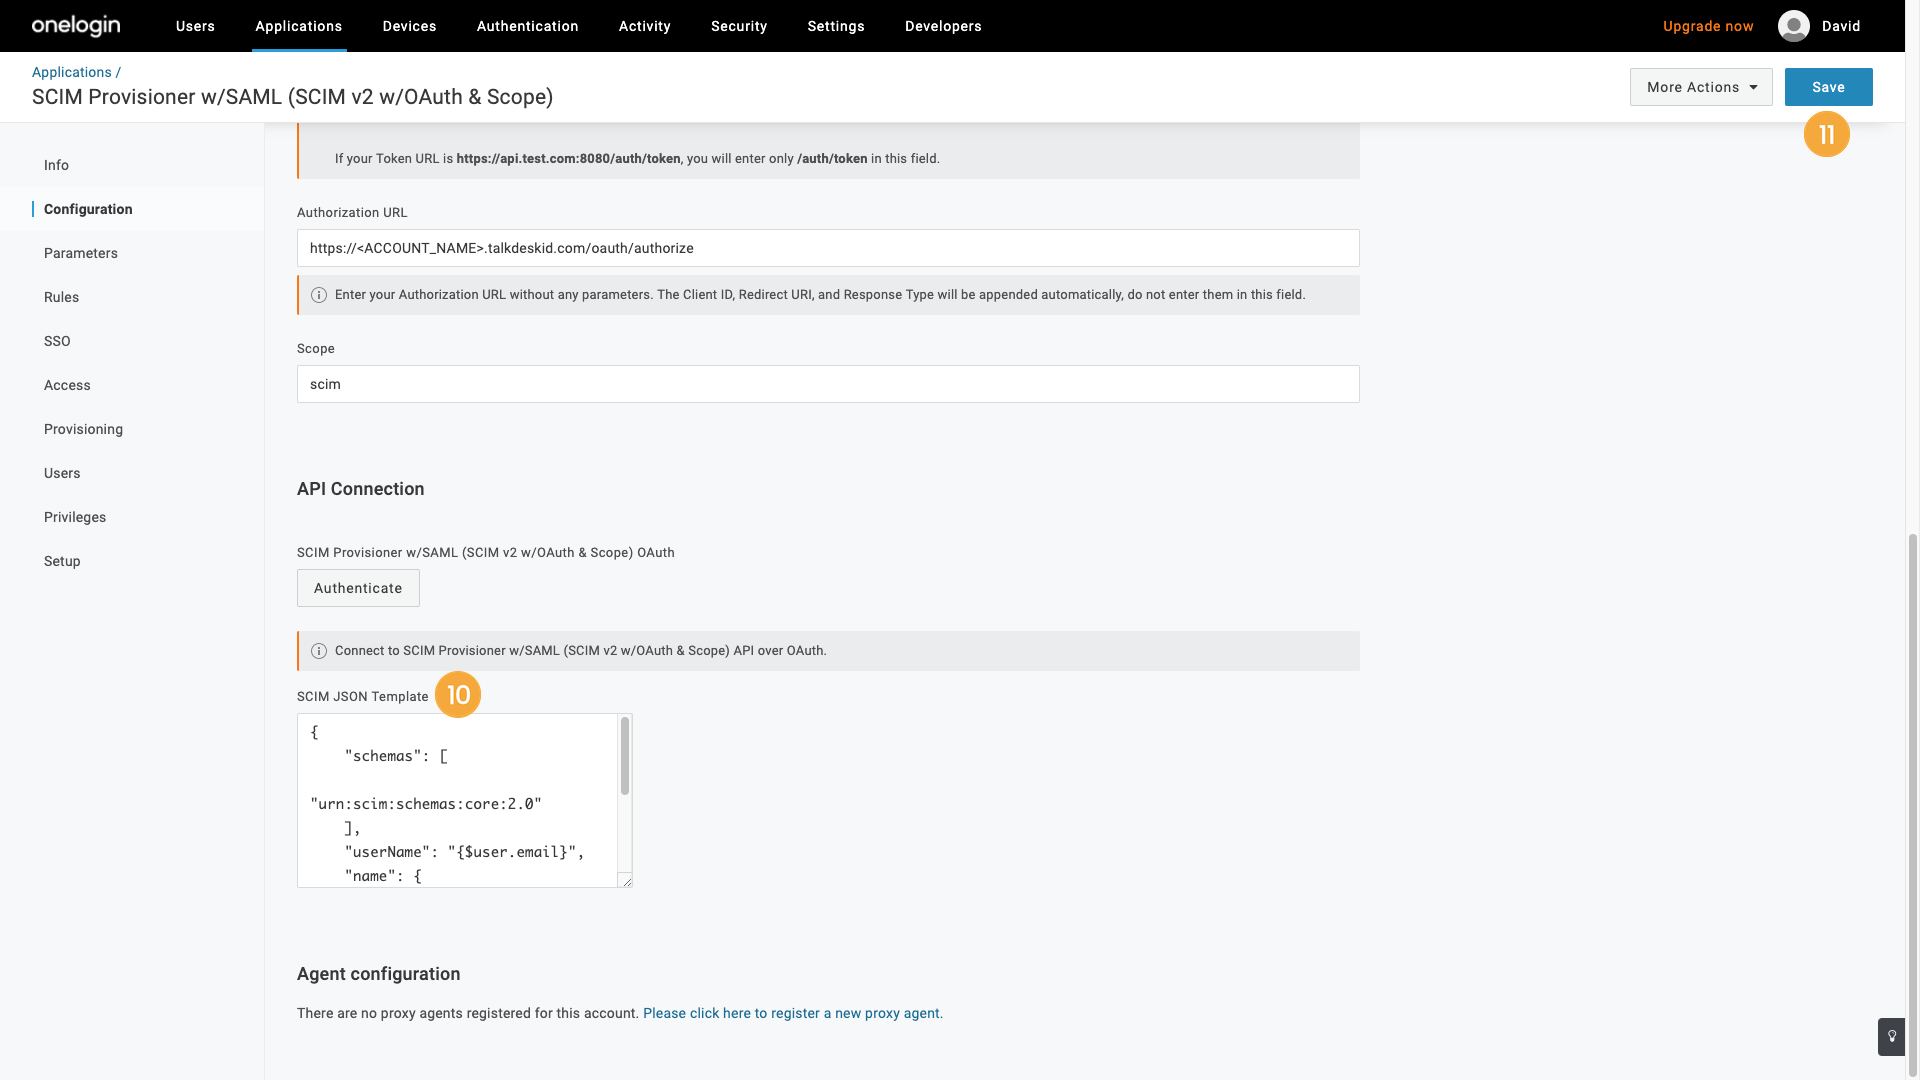This screenshot has height=1080, width=1920.
Task: Click the info icon in the Authorization URL hint
Action: [x=319, y=295]
